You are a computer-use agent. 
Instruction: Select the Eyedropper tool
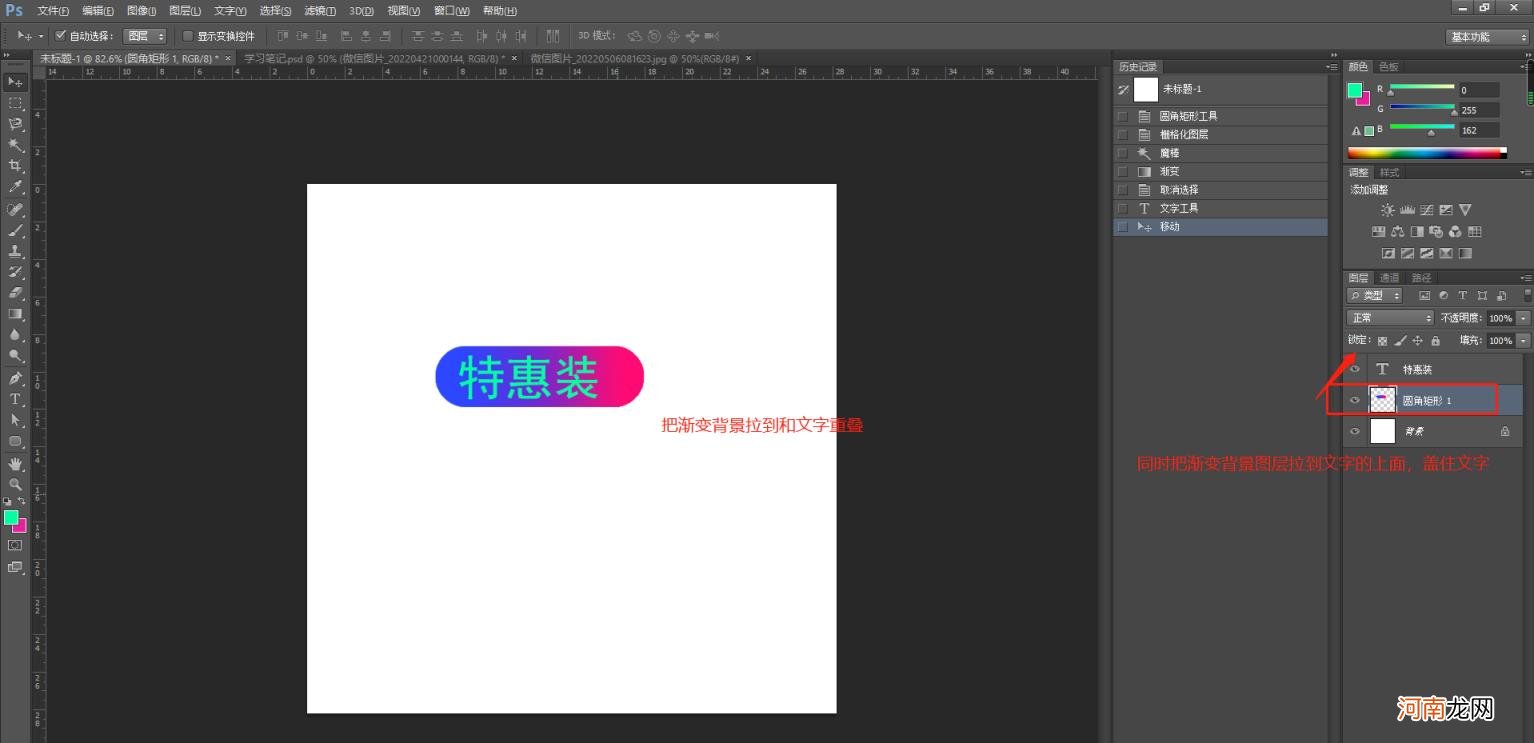point(15,187)
